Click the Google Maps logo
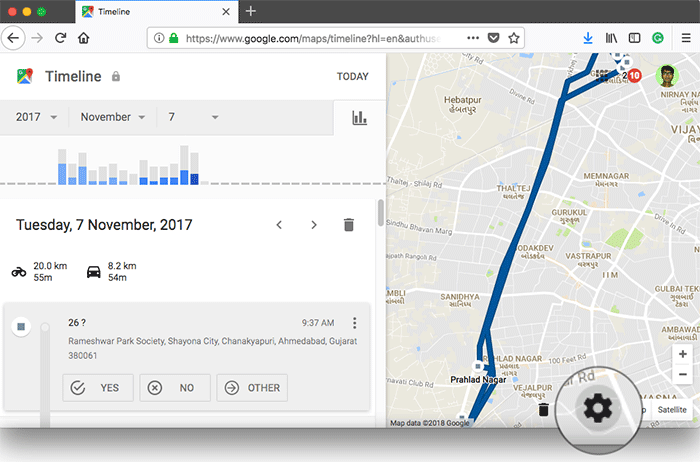Image resolution: width=700 pixels, height=462 pixels. (25, 76)
